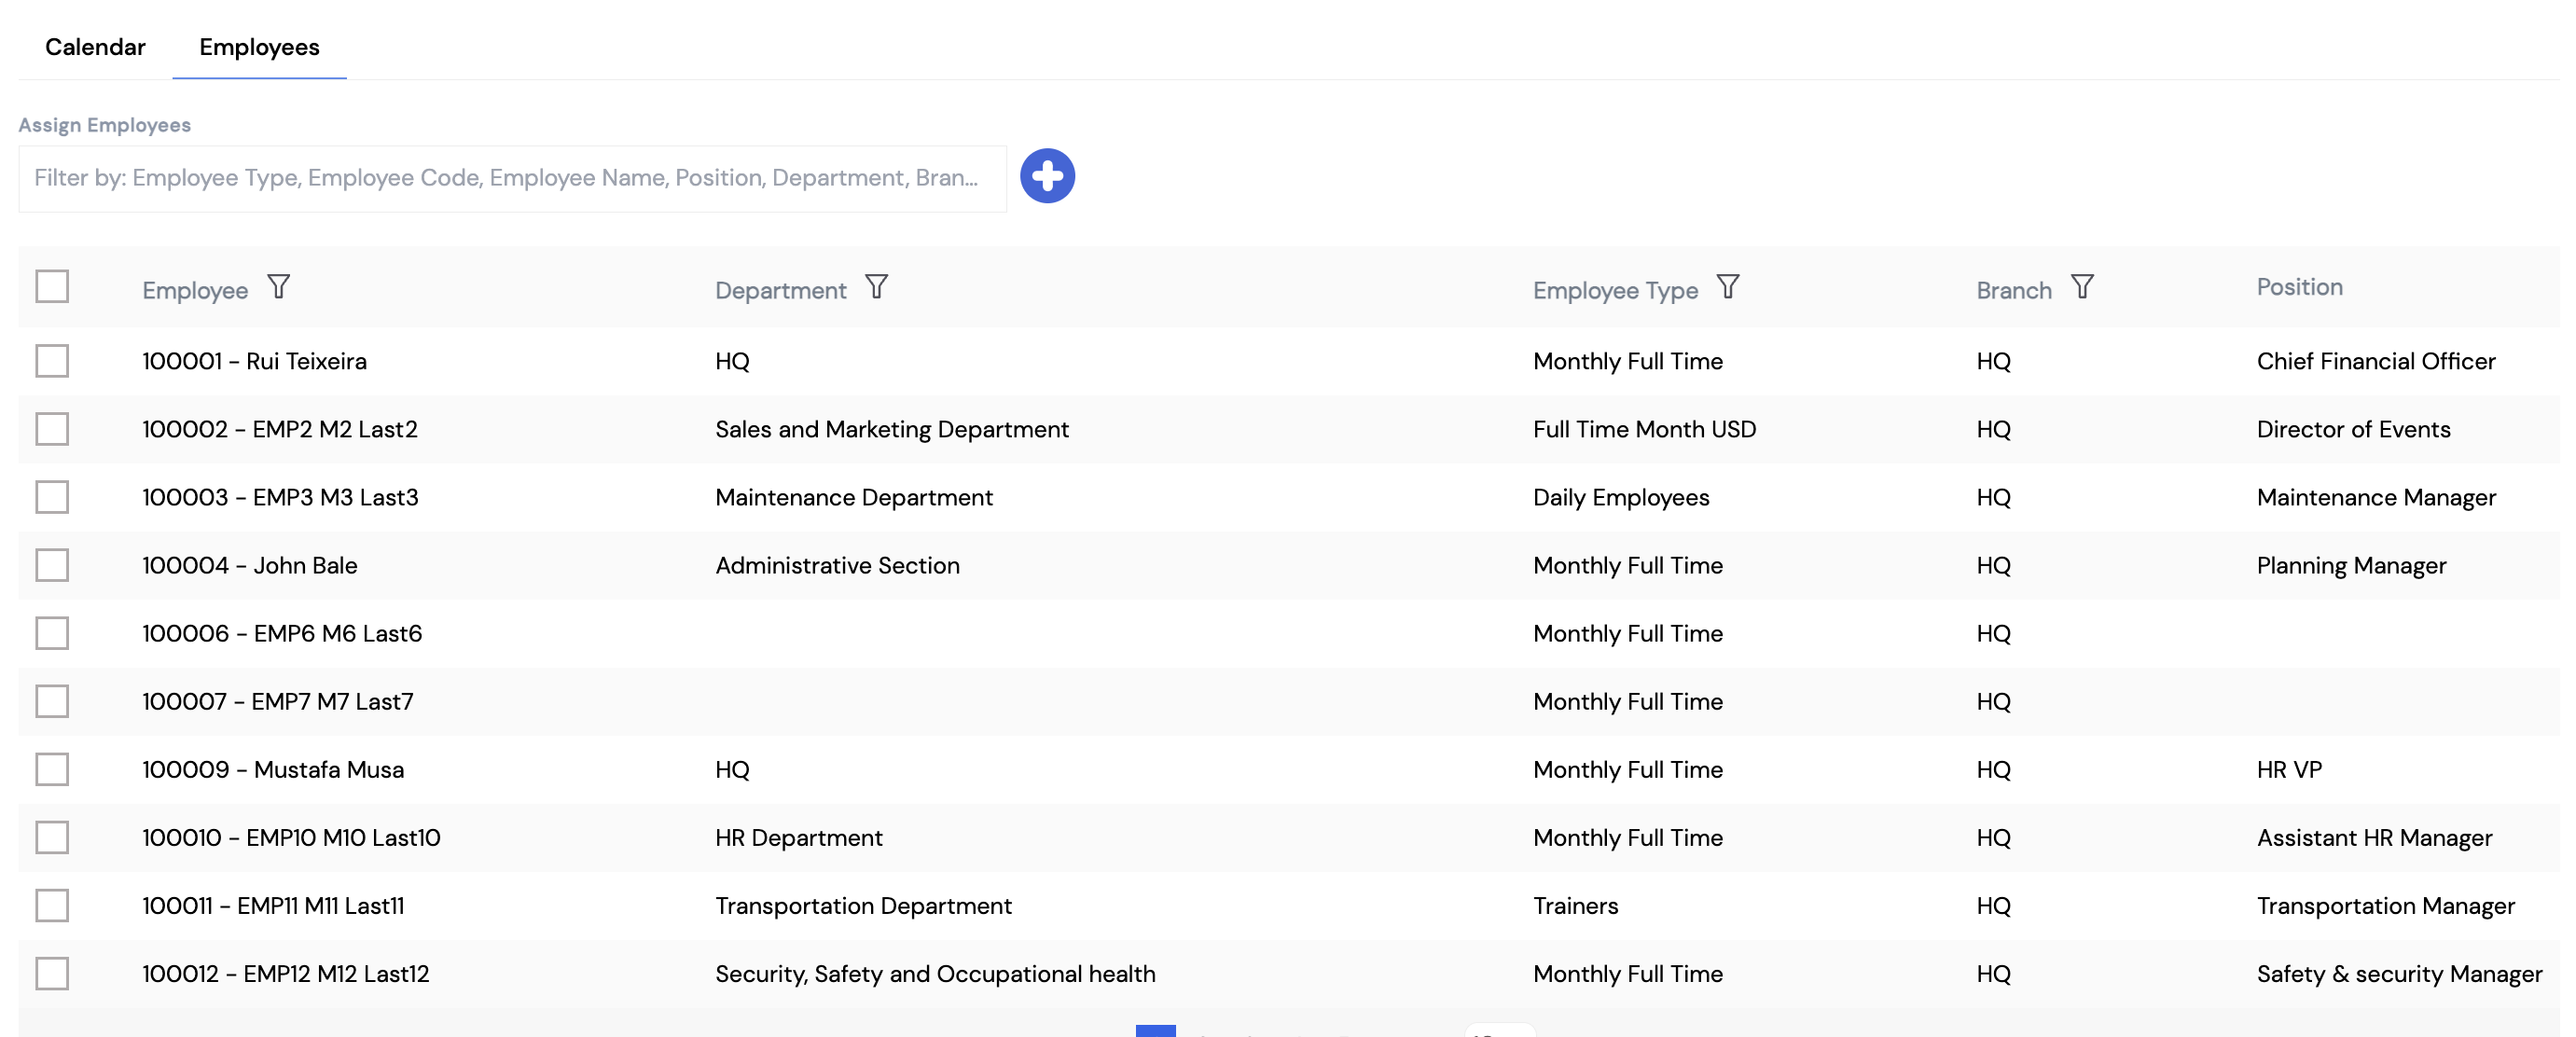Check the box for EMP2 M2 Last2
Viewport: 2576px width, 1037px height.
pyautogui.click(x=52, y=429)
